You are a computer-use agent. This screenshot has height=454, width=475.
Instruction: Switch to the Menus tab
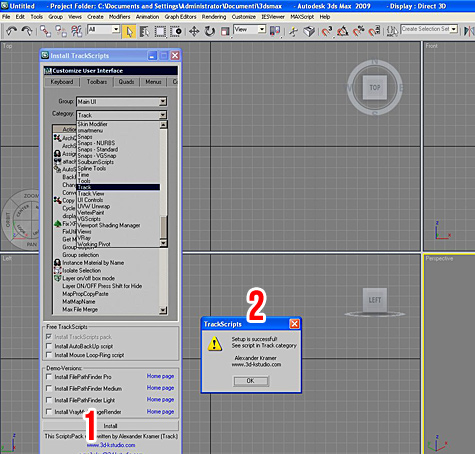pos(153,82)
